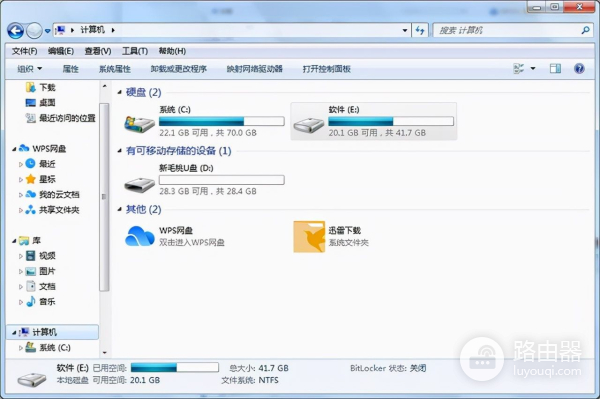Select the WPS网盘 cloud icon

139,236
